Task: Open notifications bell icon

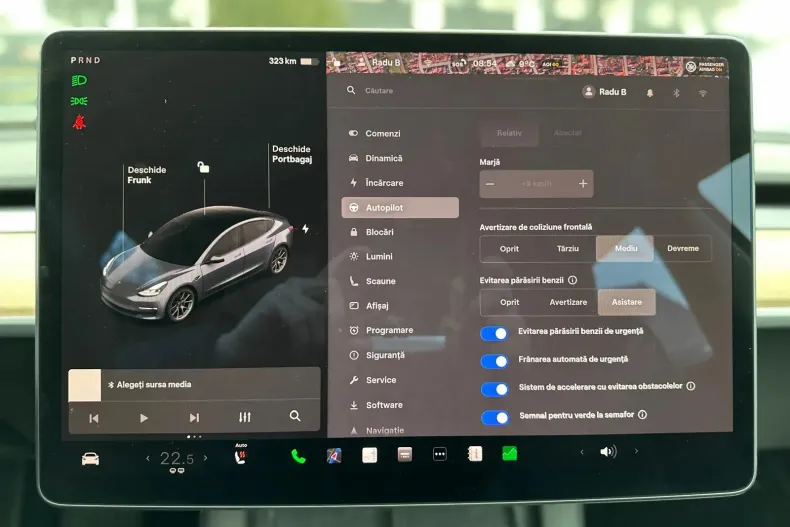Action: (650, 93)
